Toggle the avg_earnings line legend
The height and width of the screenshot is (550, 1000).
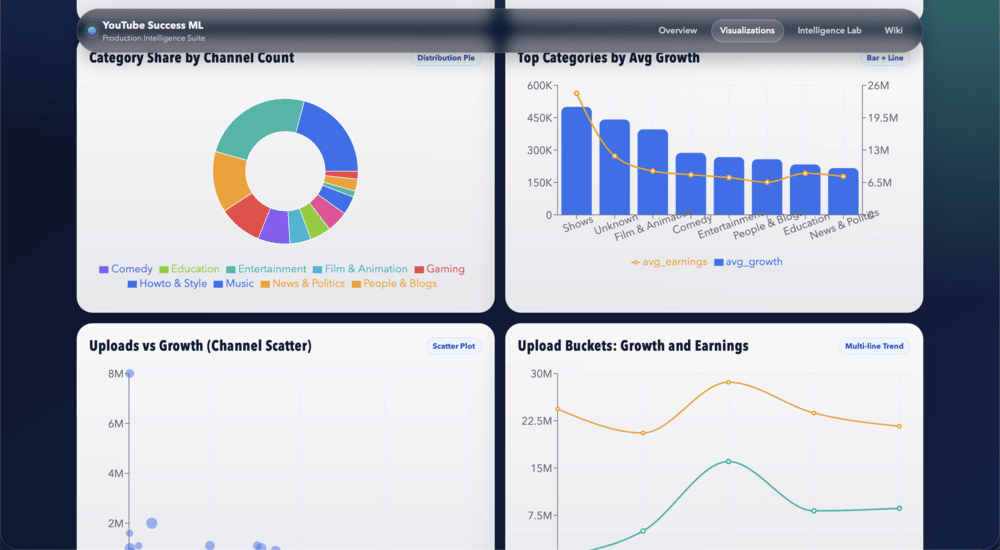[x=668, y=262]
